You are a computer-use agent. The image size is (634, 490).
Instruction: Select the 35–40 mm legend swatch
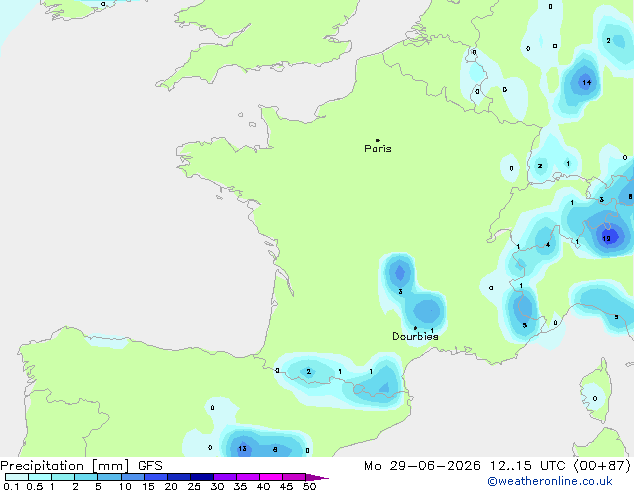pos(247,477)
